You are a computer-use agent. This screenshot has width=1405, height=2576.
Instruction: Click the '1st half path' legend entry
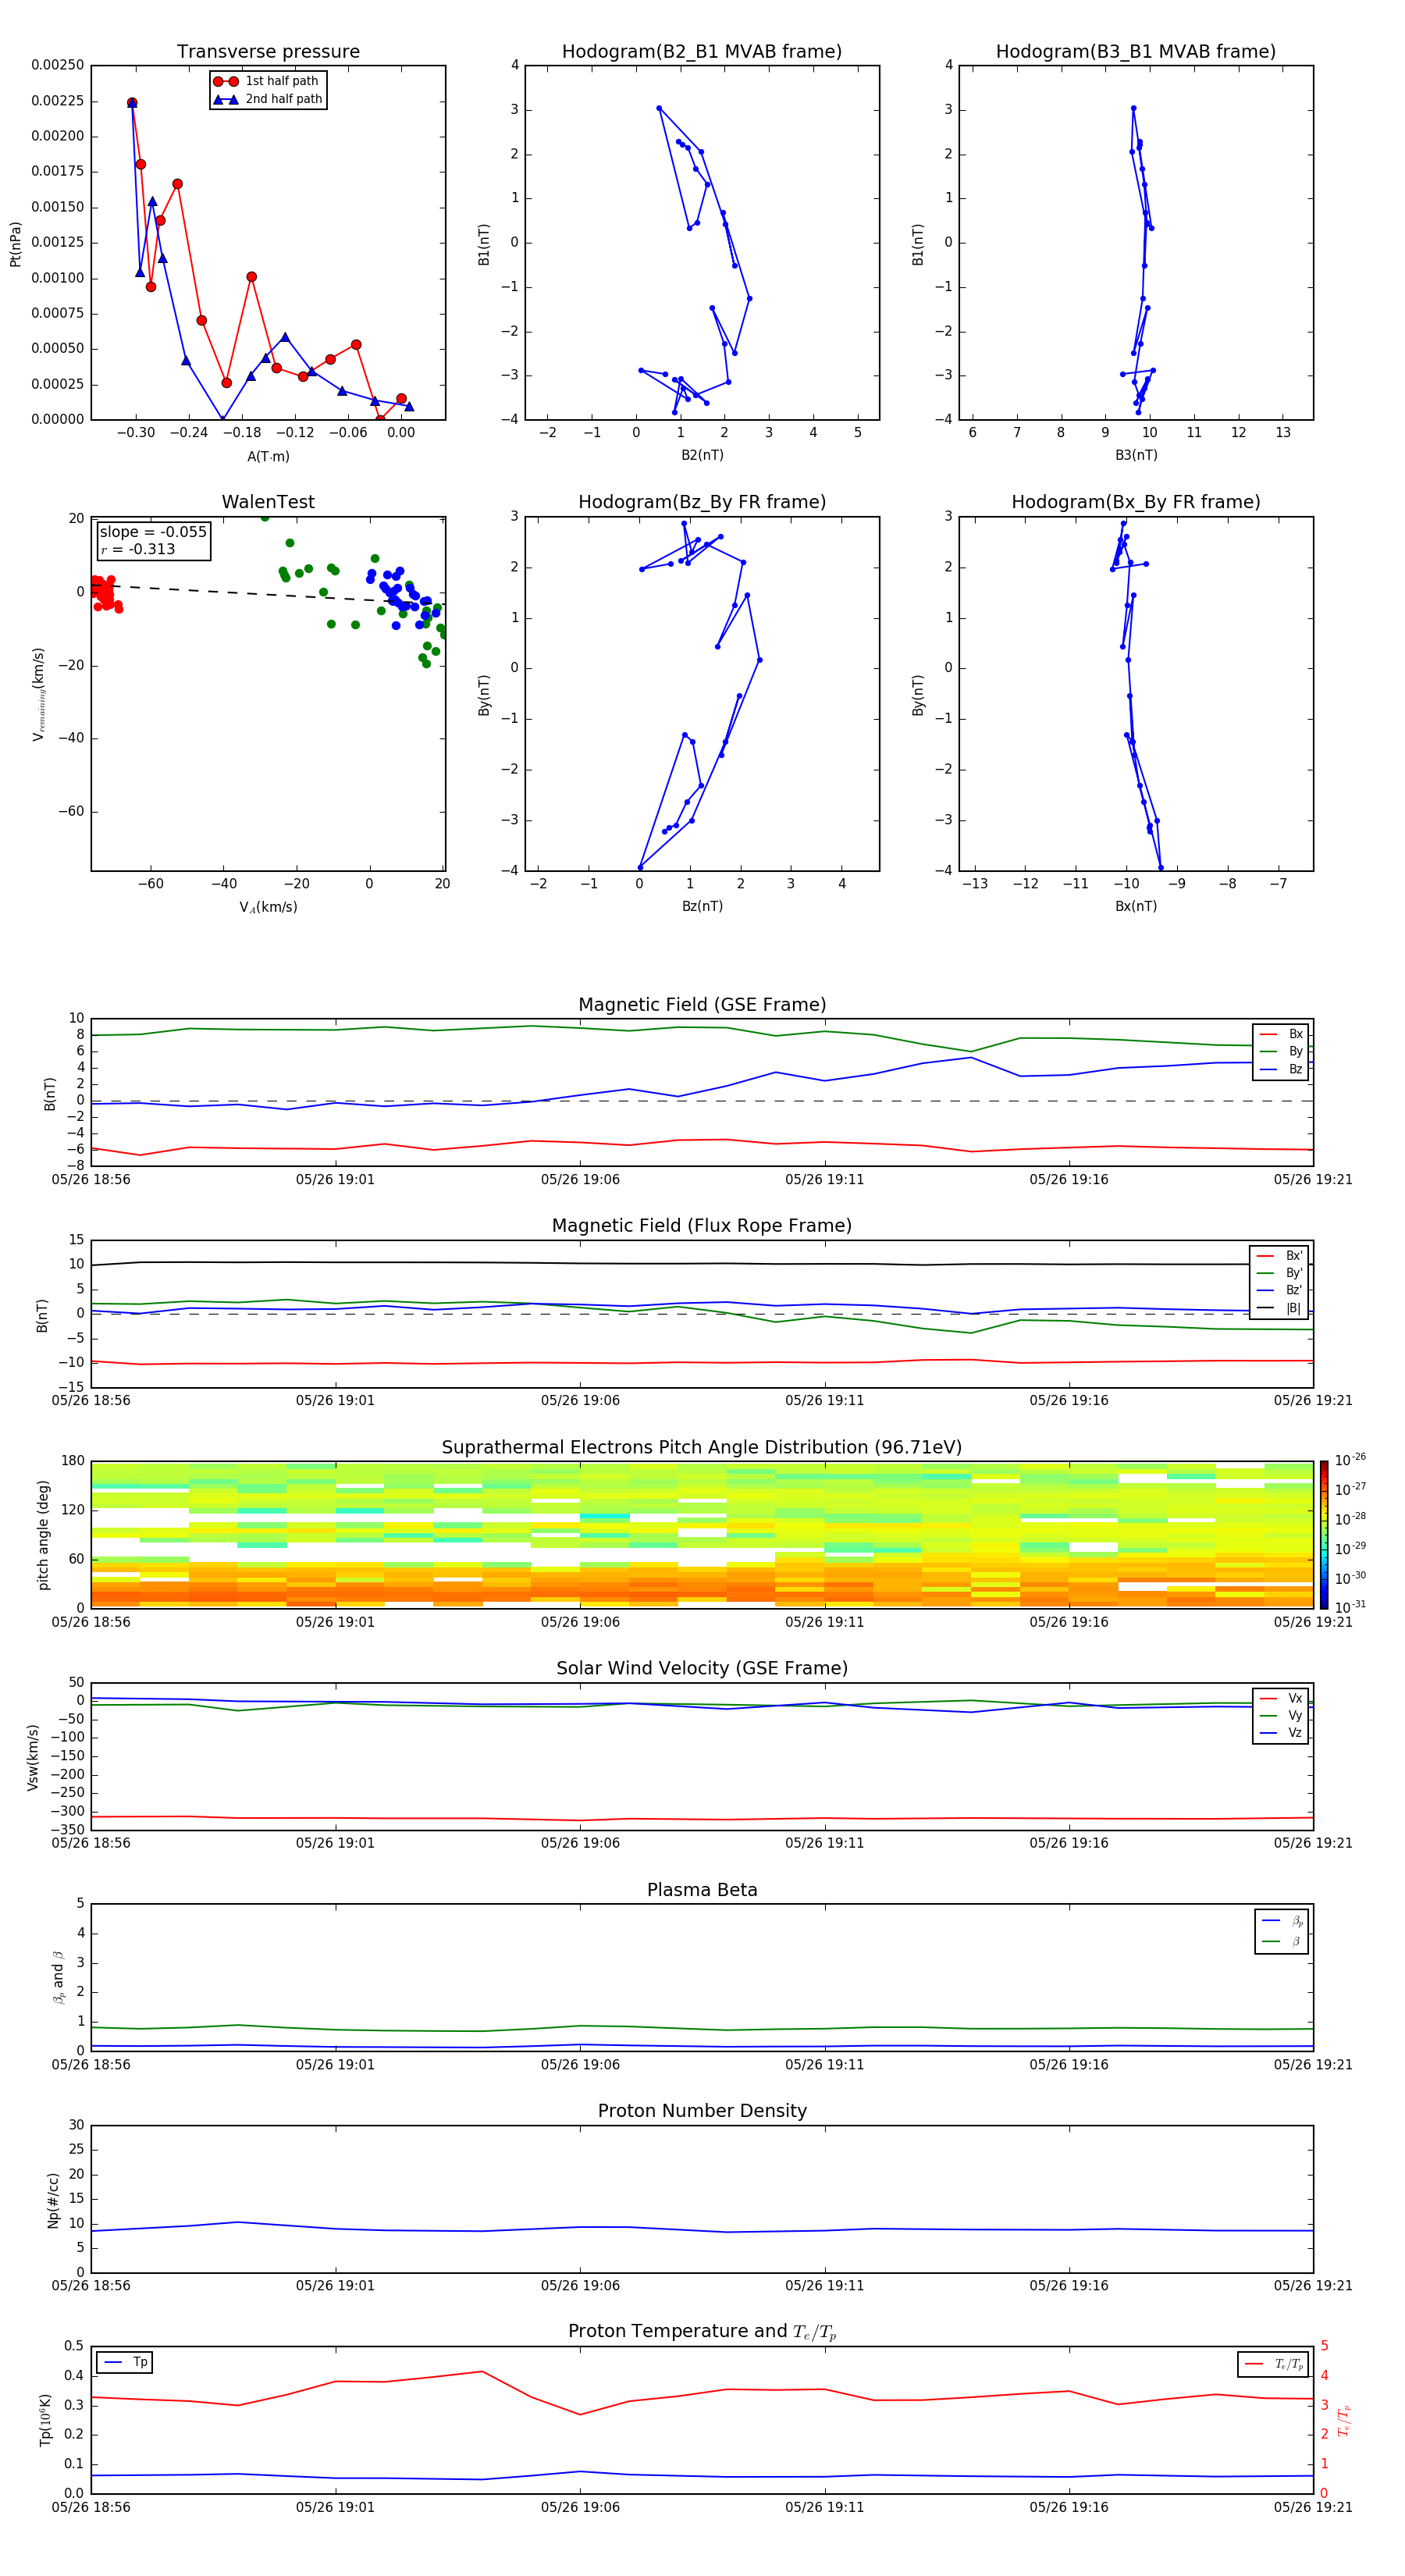pos(267,81)
